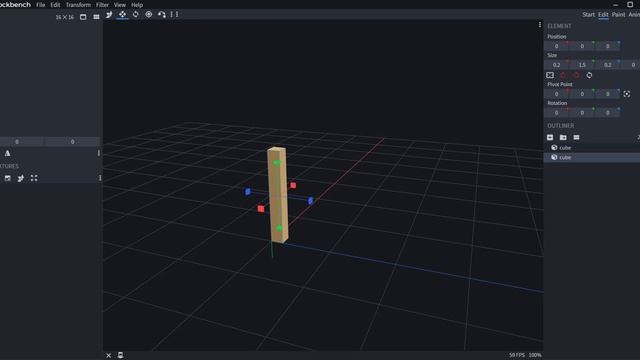Viewport: 640px width, 360px height.
Task: Click the Size Y field showing 1.5
Action: 582,65
